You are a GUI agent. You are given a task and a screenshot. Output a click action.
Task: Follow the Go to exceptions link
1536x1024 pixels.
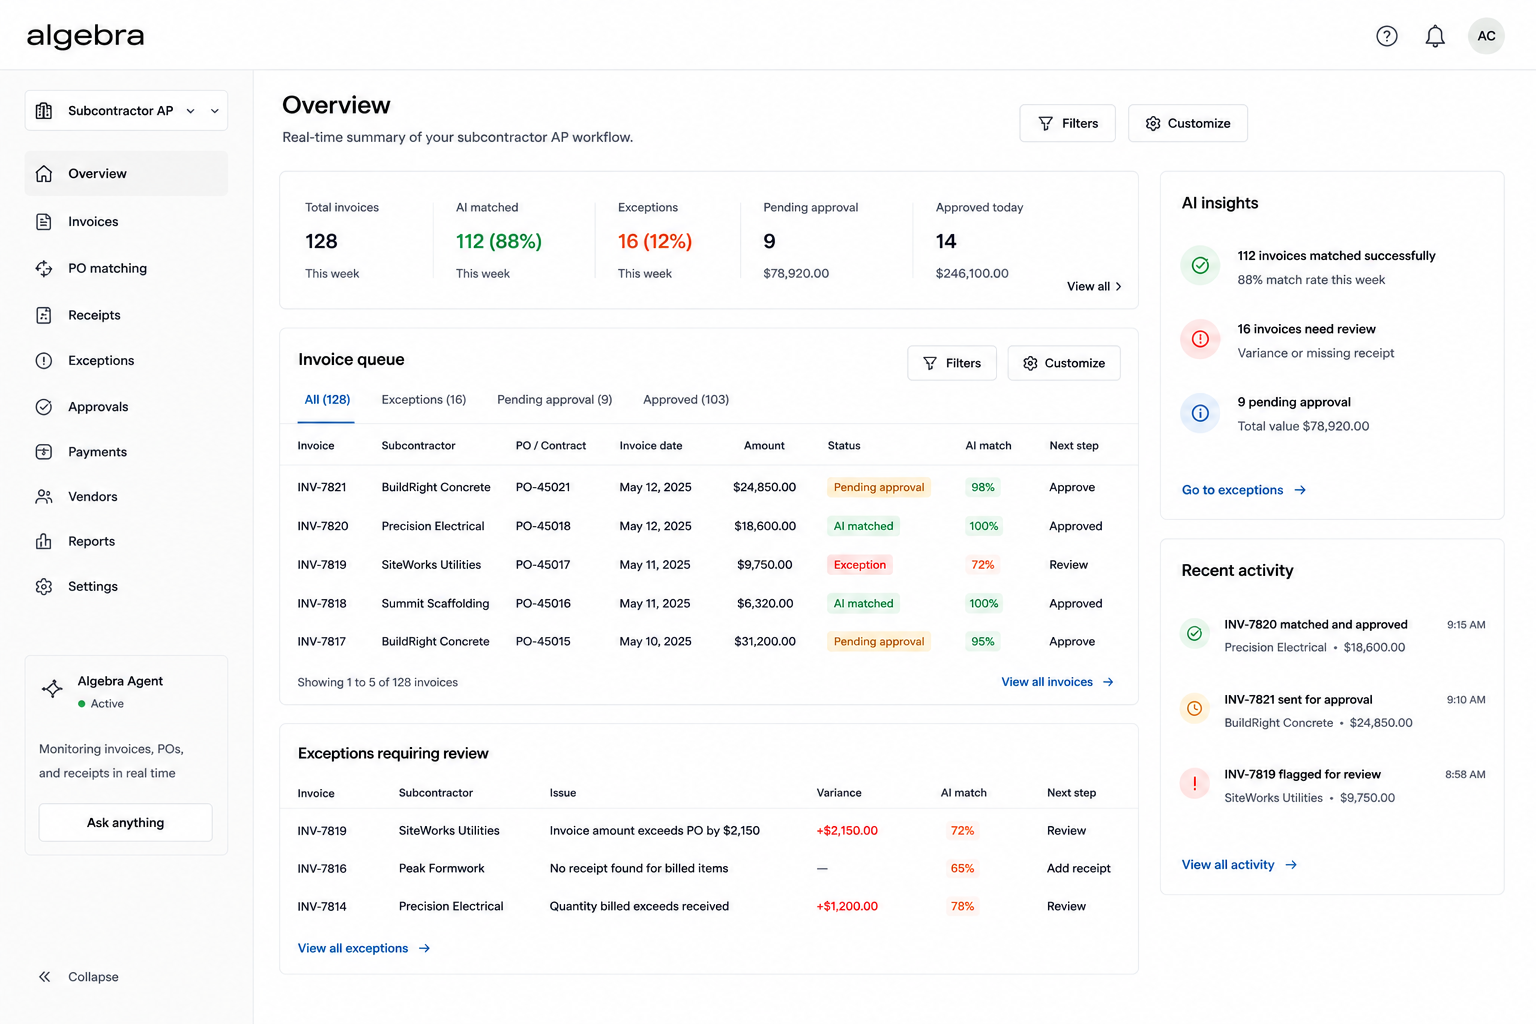point(1244,490)
